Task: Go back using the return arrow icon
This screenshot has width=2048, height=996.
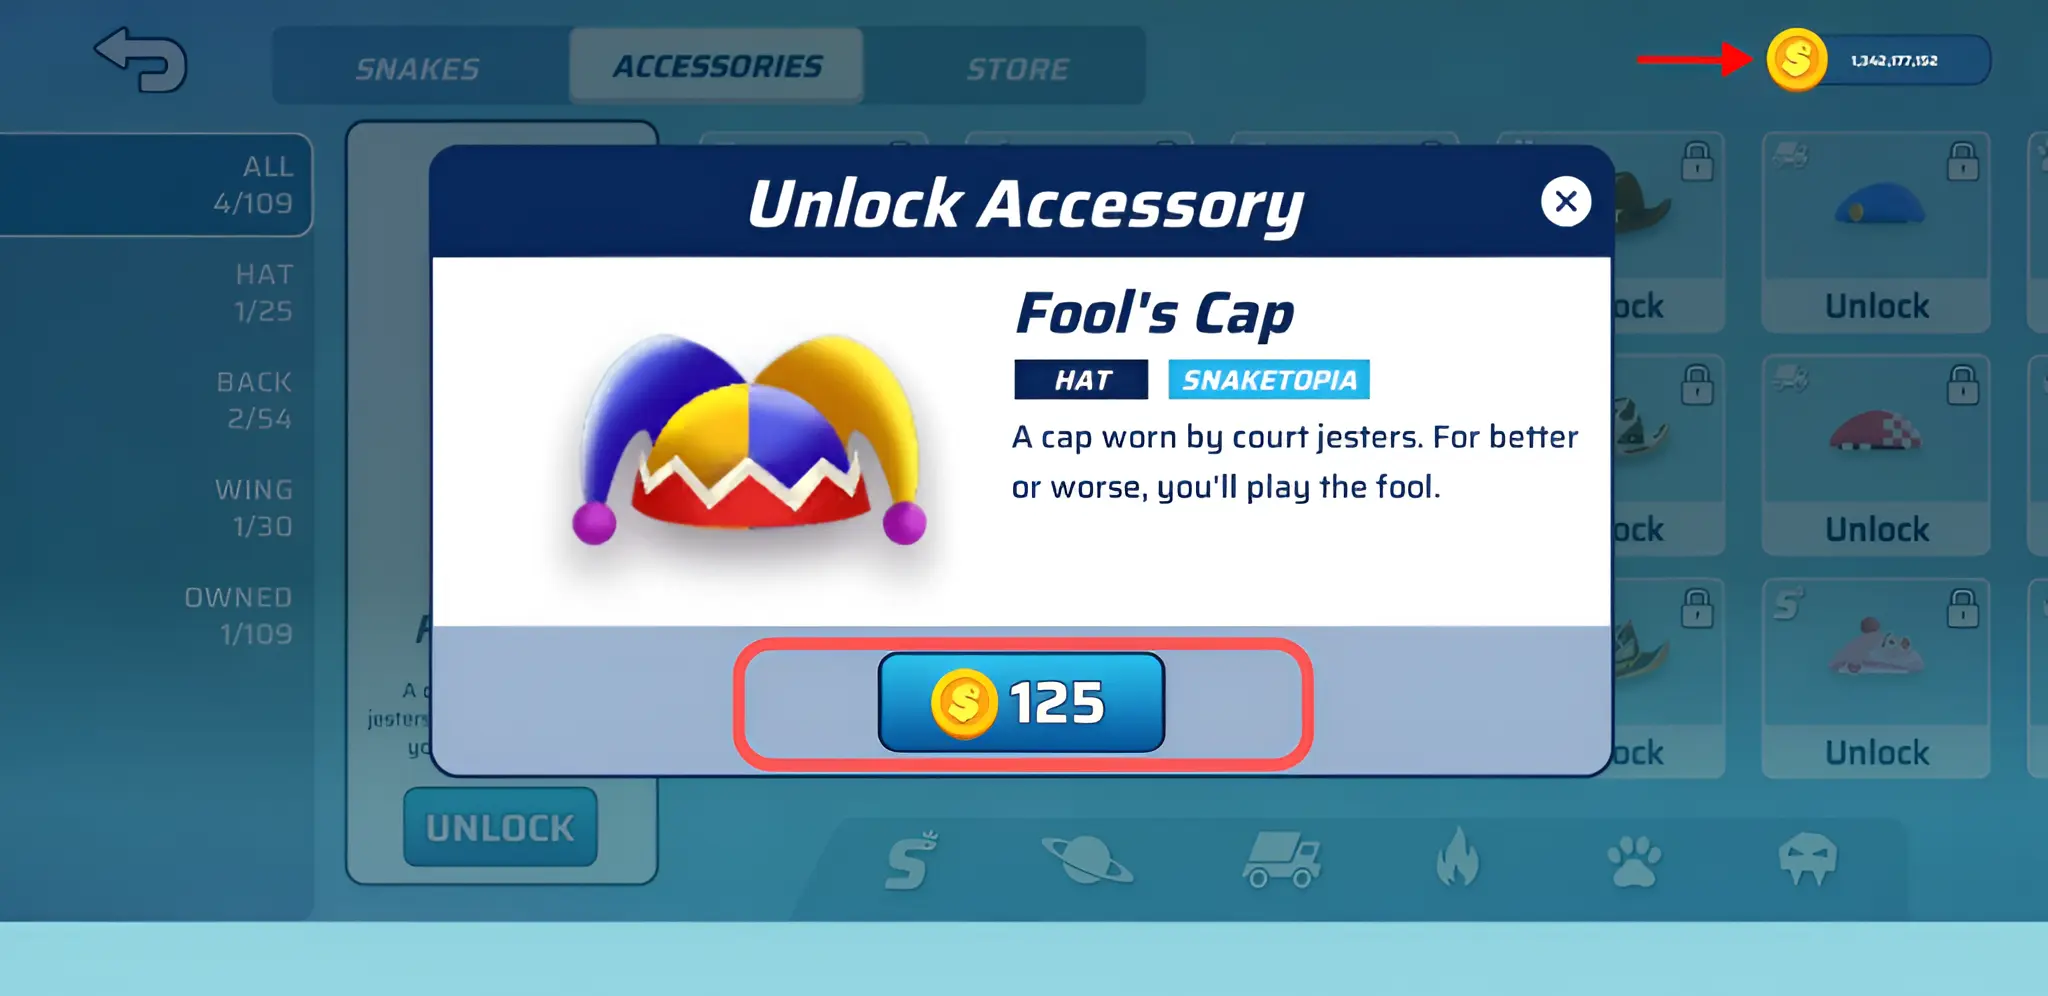Action: [x=141, y=60]
